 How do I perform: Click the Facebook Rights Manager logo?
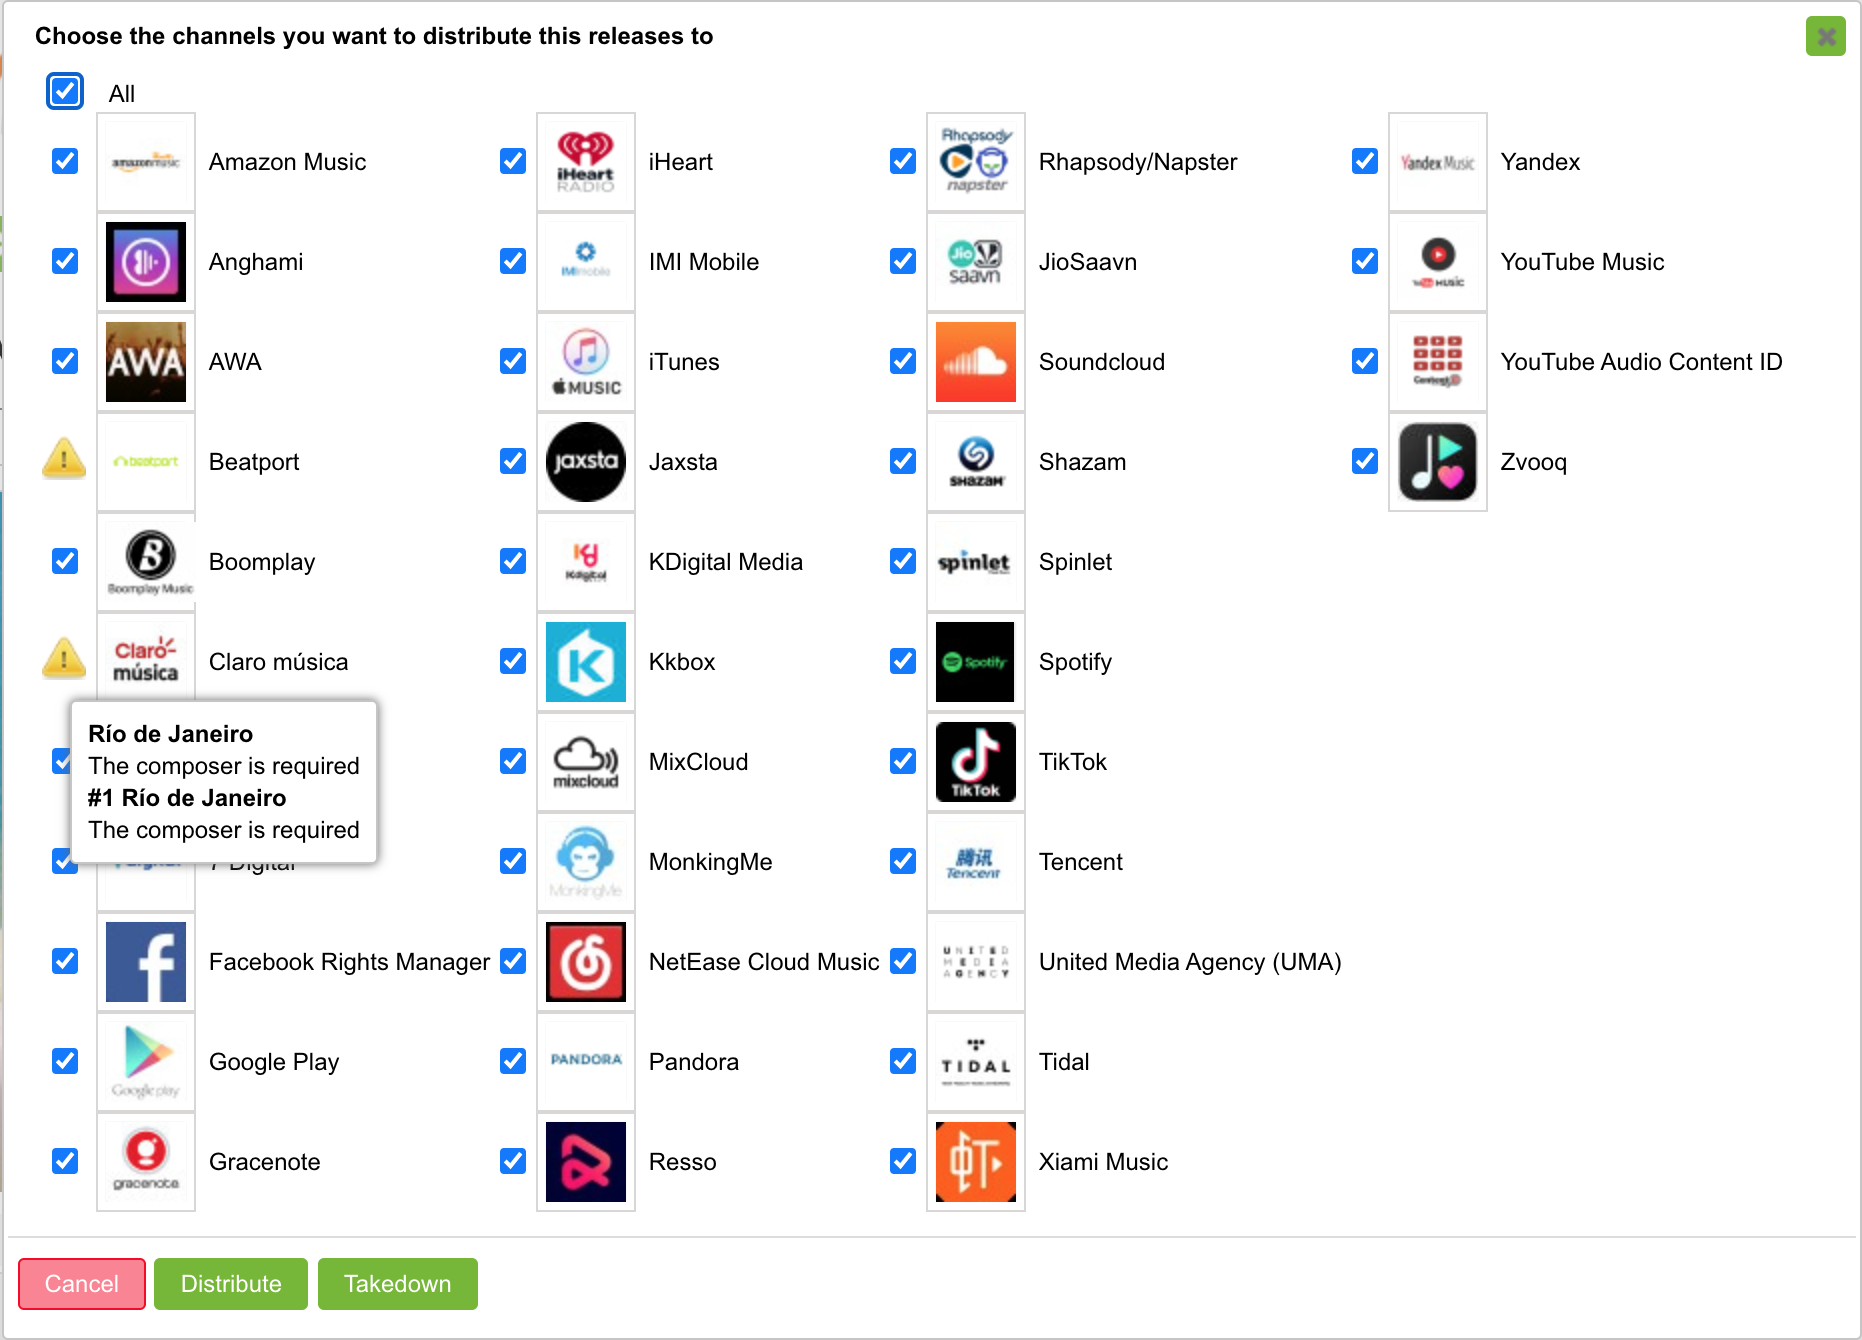pos(146,962)
